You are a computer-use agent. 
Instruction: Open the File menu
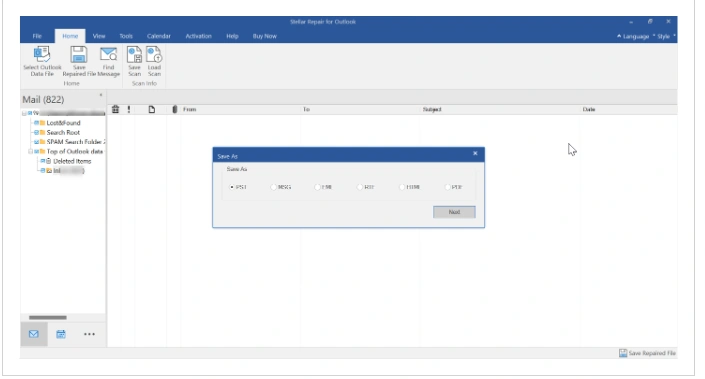(x=37, y=36)
